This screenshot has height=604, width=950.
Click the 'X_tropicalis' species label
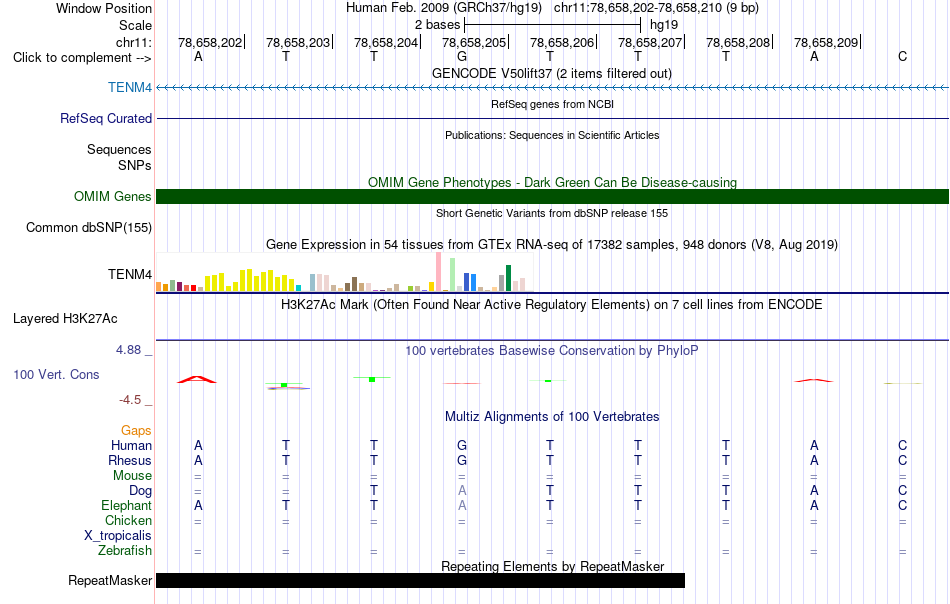(x=118, y=536)
